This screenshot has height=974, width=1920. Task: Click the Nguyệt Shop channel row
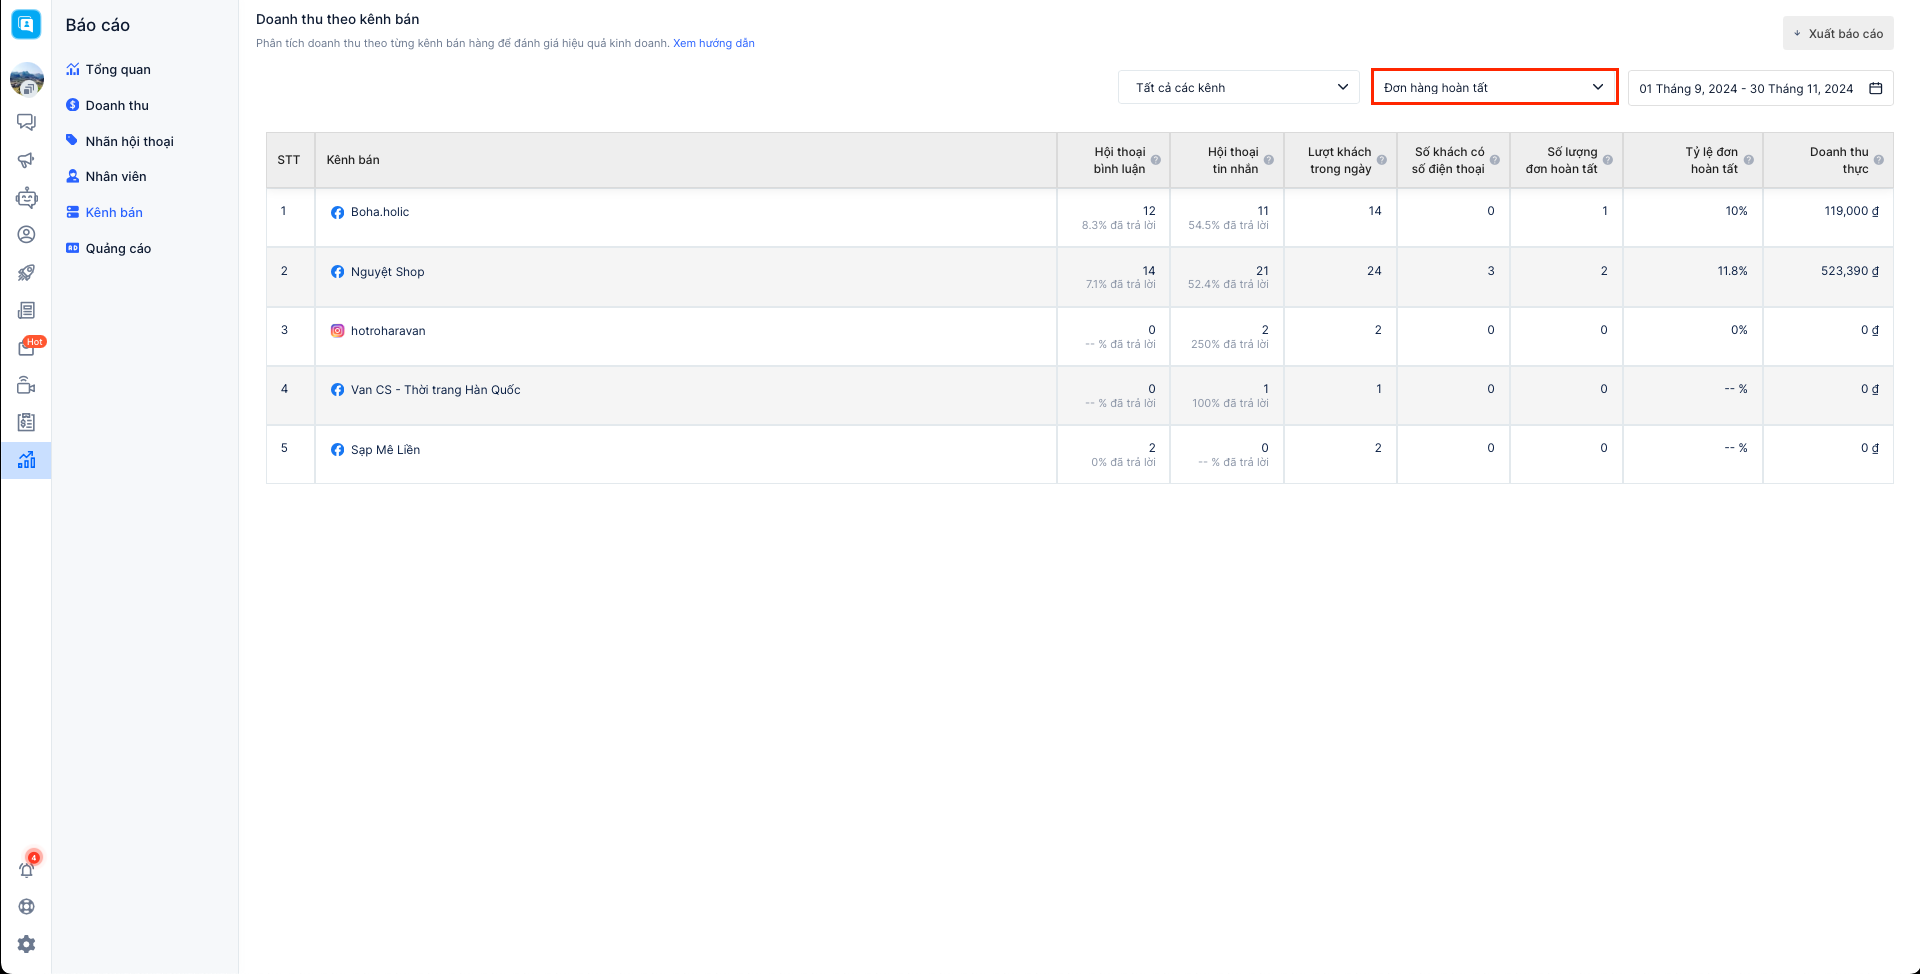(387, 272)
